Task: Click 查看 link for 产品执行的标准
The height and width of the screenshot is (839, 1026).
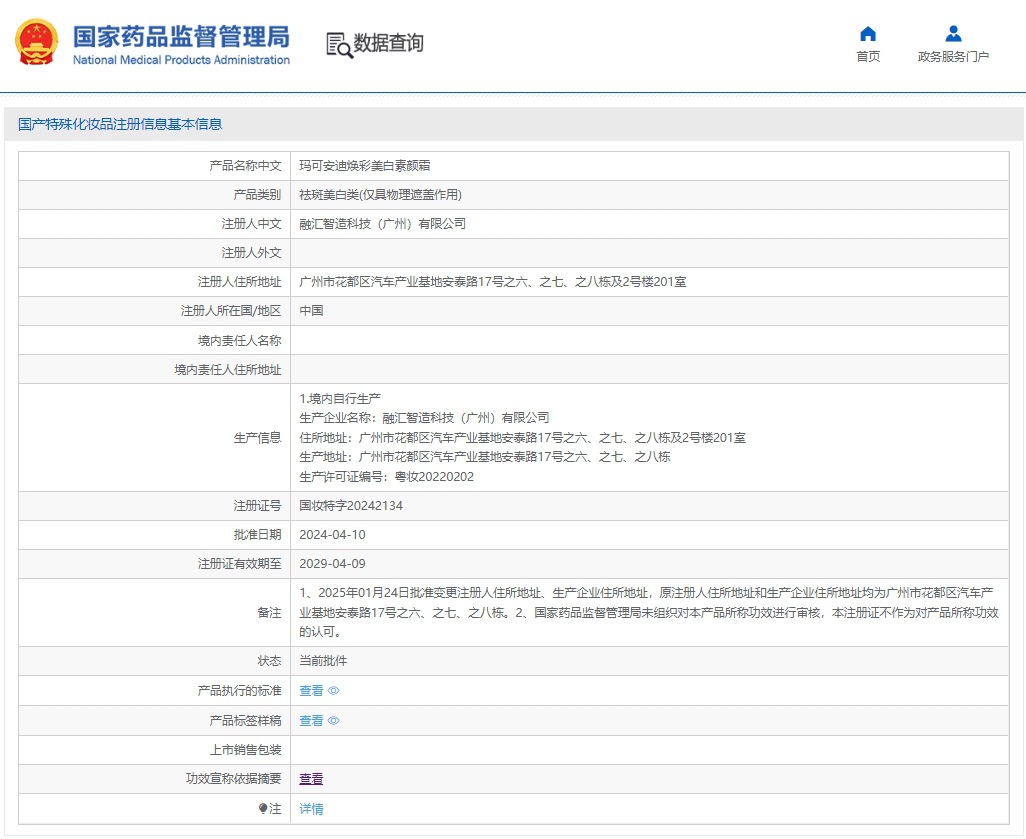Action: tap(311, 691)
